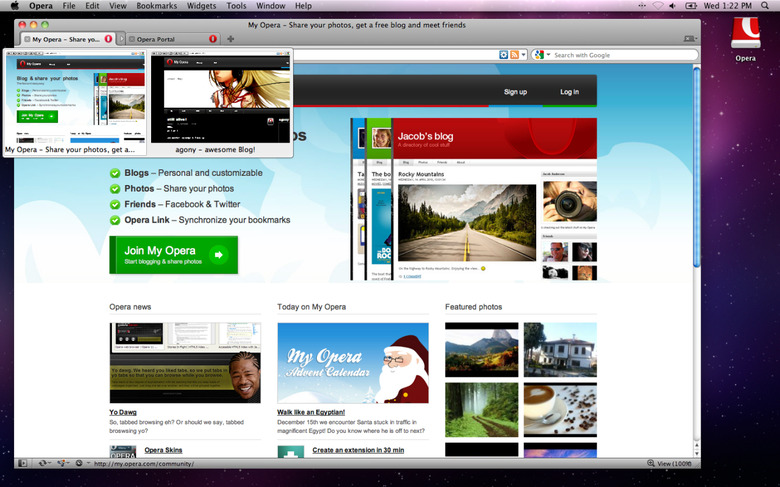The image size is (780, 487).
Task: Click the blue gear icon in address bar
Action: (503, 55)
